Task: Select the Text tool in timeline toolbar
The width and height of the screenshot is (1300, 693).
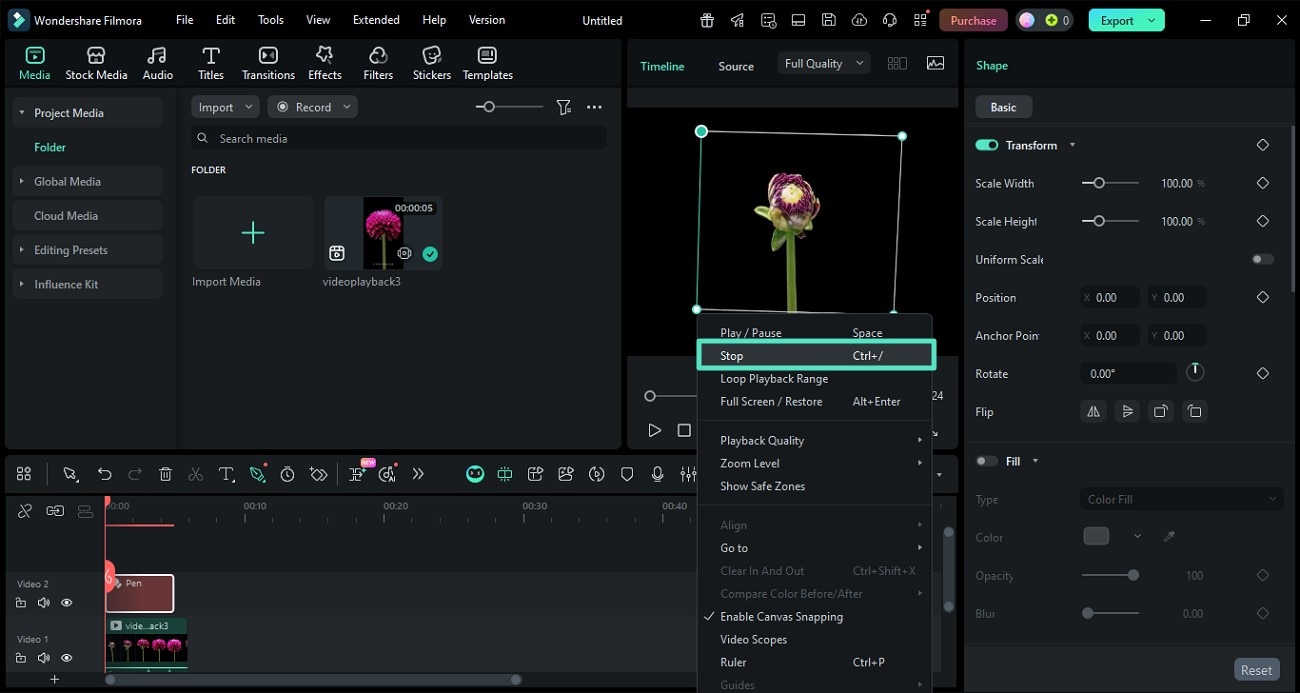Action: [227, 474]
